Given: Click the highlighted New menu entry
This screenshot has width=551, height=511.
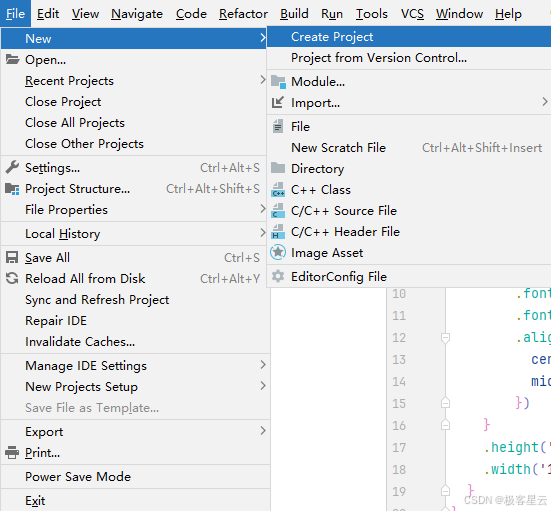Looking at the screenshot, I should click(x=134, y=38).
